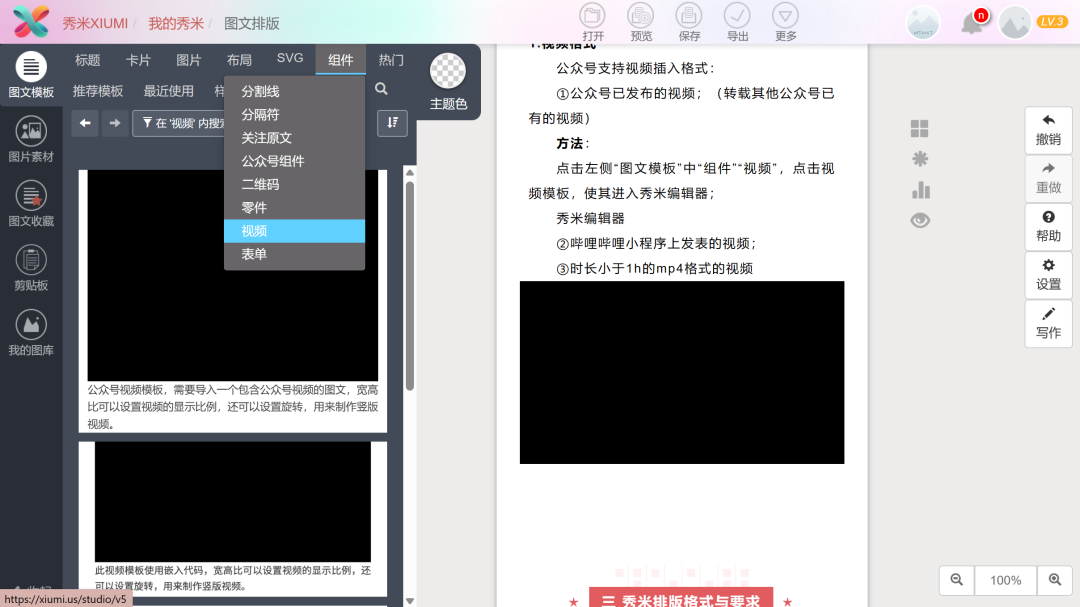Click the scrollbar up arrow in template list

point(410,173)
